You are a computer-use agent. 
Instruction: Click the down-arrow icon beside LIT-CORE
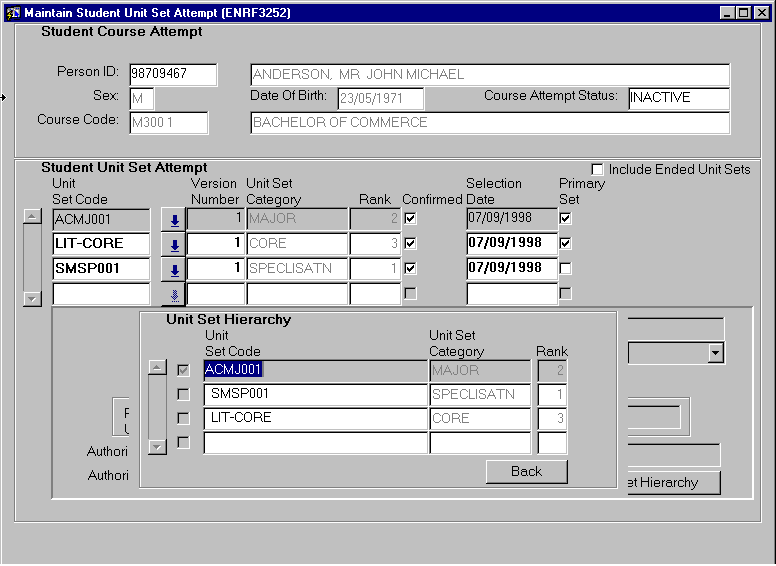tap(174, 244)
